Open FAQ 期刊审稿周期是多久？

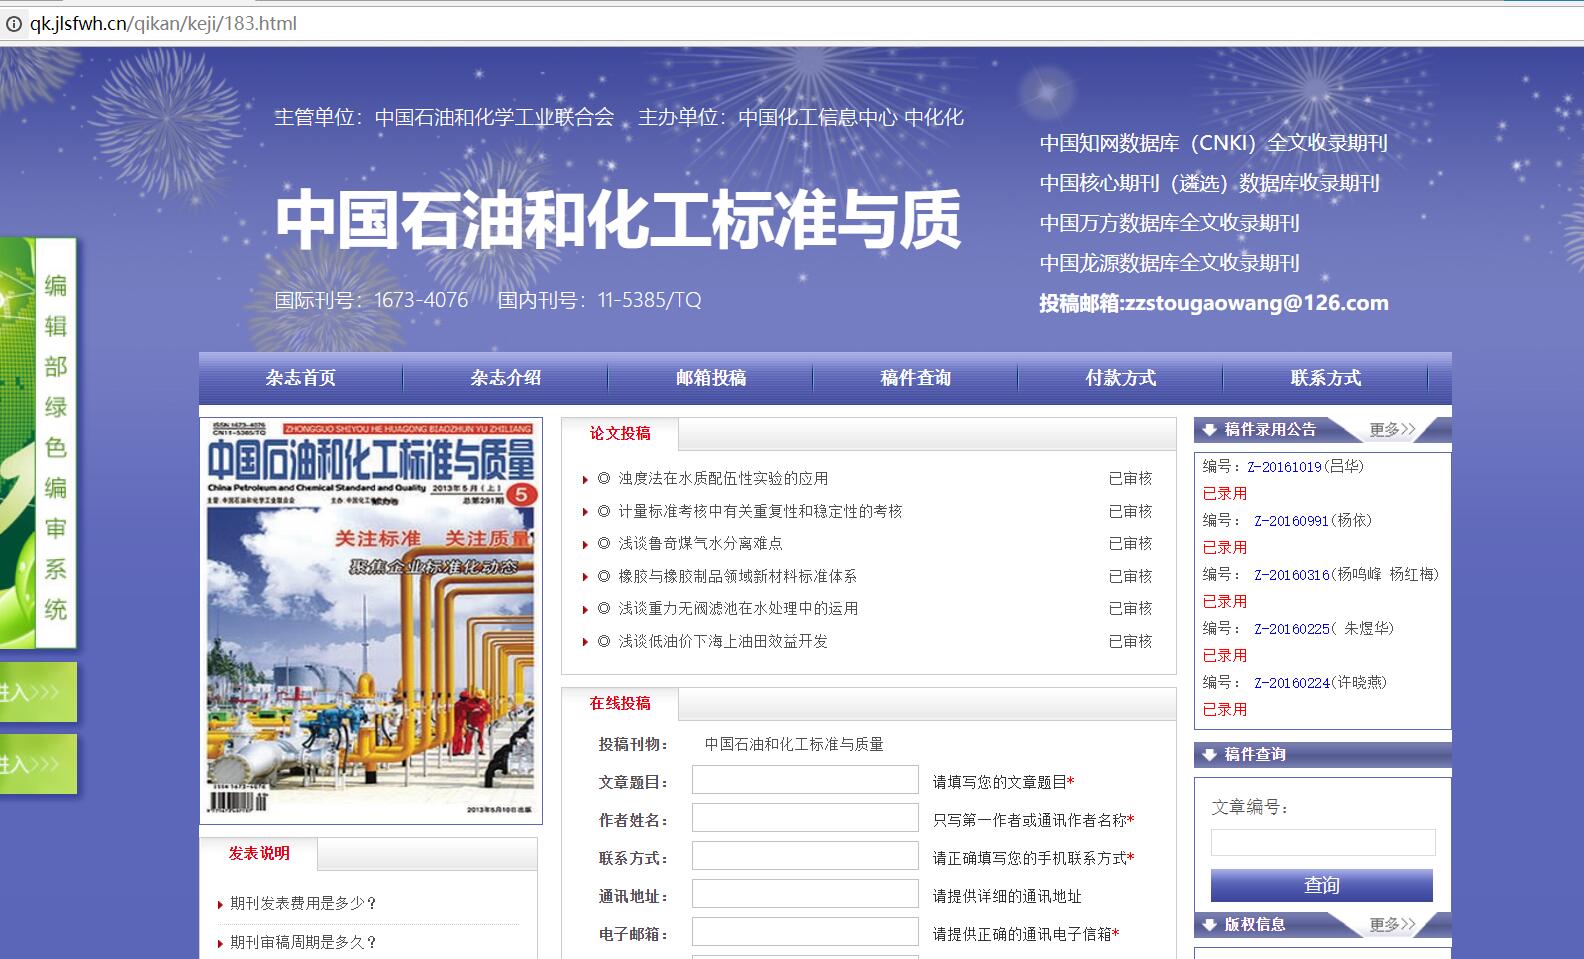coord(304,942)
